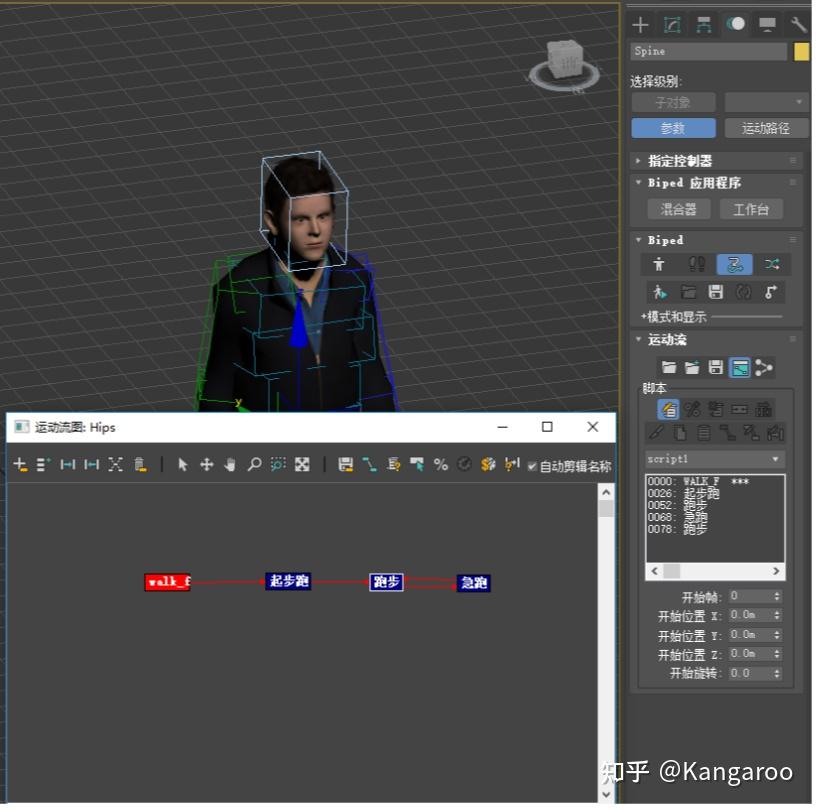Select the arrow selection tool in Motion Flow toolbar
The width and height of the screenshot is (816, 810).
point(181,462)
